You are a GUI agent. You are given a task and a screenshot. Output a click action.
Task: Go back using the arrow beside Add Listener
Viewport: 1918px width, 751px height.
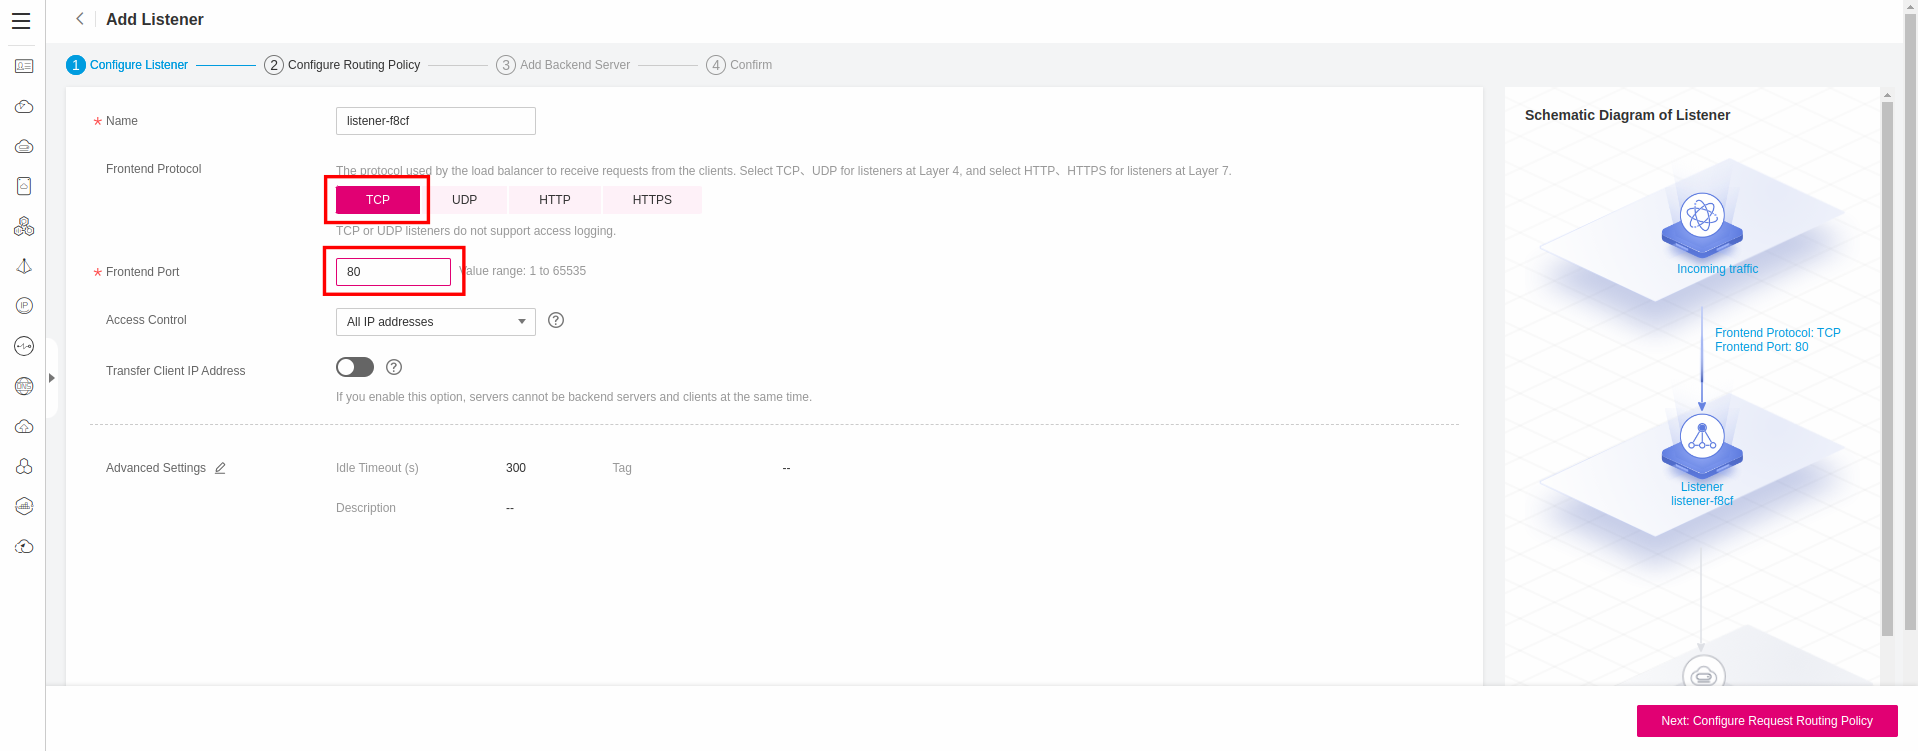(x=80, y=19)
